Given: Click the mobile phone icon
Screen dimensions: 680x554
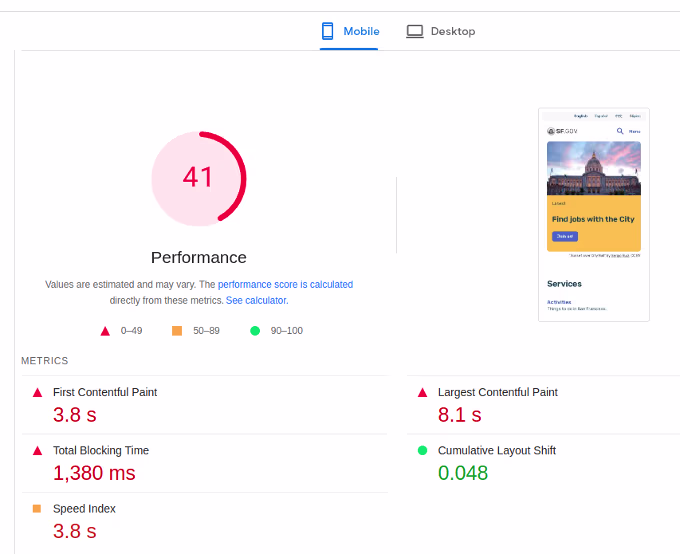Looking at the screenshot, I should point(327,31).
